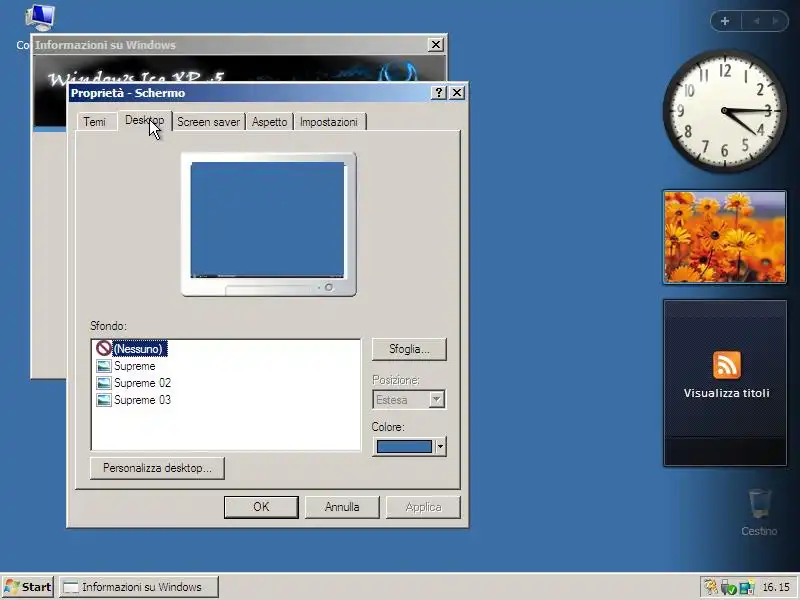The image size is (800, 600).
Task: Switch to the Desktop tab
Action: [145, 120]
